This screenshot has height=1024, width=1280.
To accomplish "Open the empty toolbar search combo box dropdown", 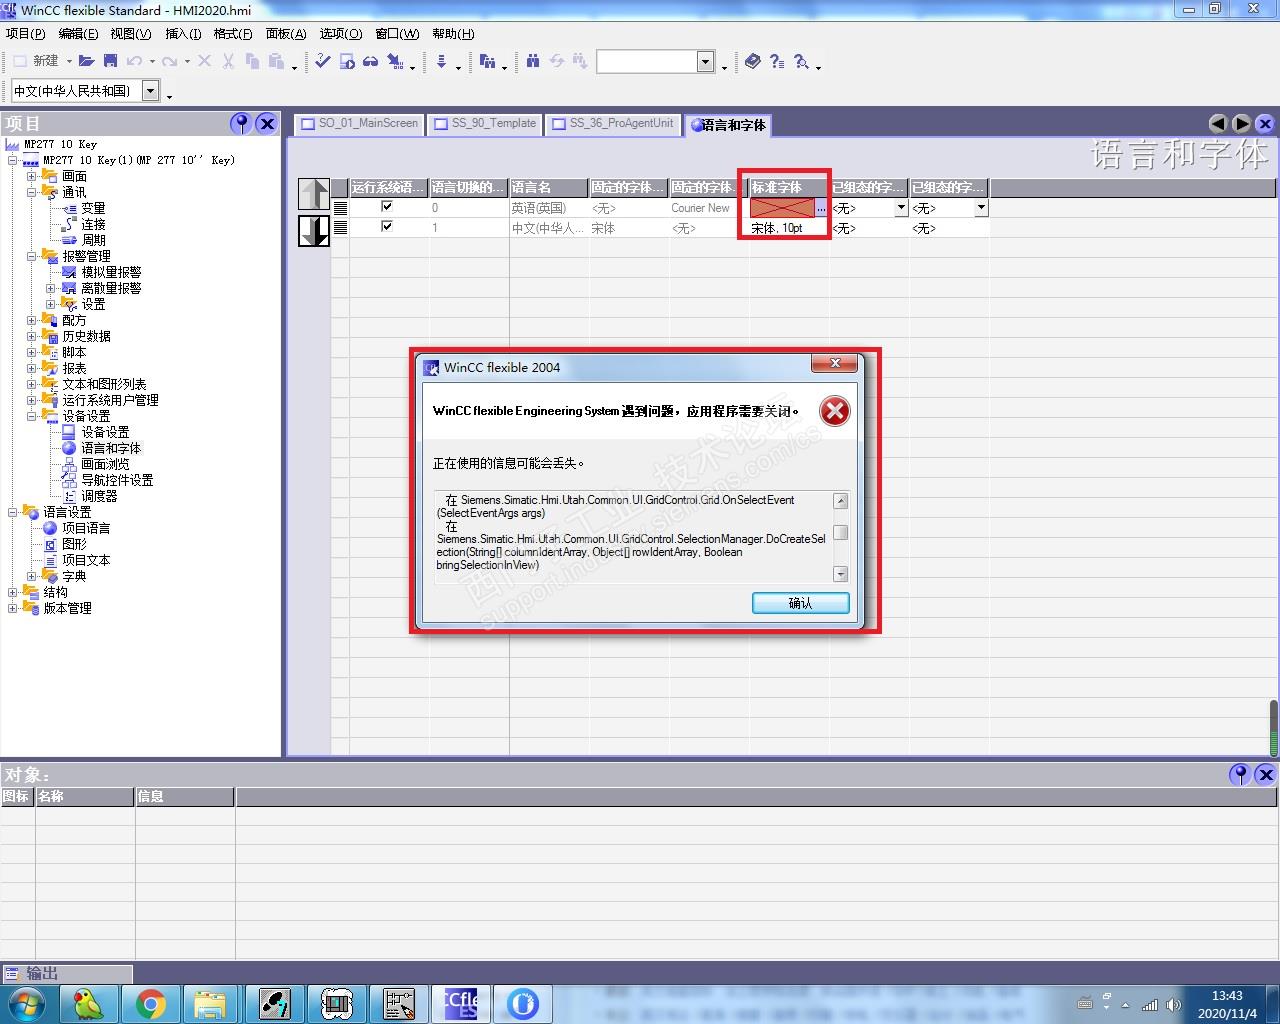I will pyautogui.click(x=705, y=62).
